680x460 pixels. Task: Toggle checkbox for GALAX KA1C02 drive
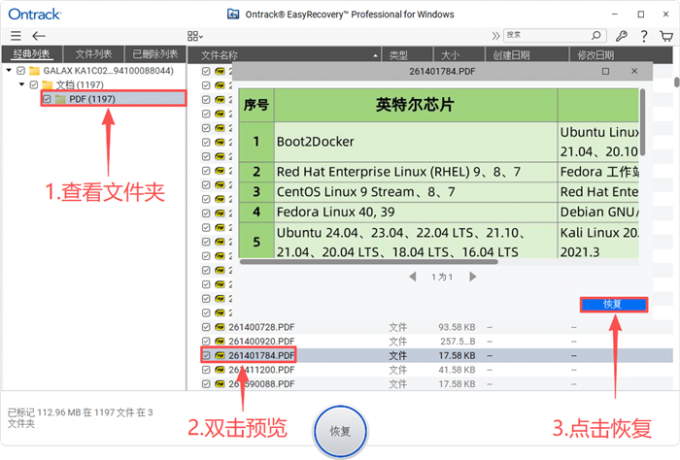[x=20, y=70]
